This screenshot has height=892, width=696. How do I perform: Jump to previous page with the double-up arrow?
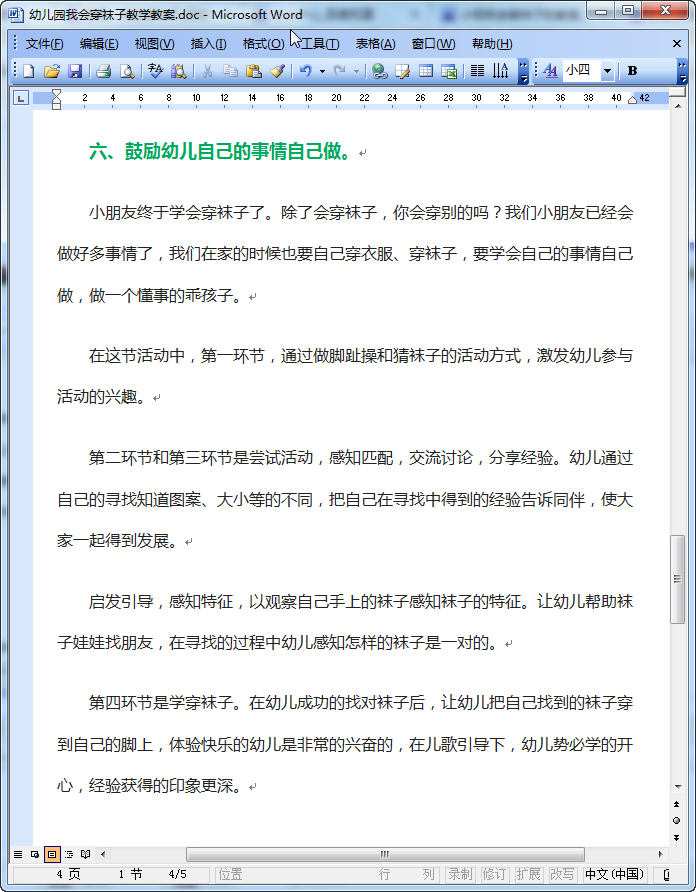pos(677,804)
